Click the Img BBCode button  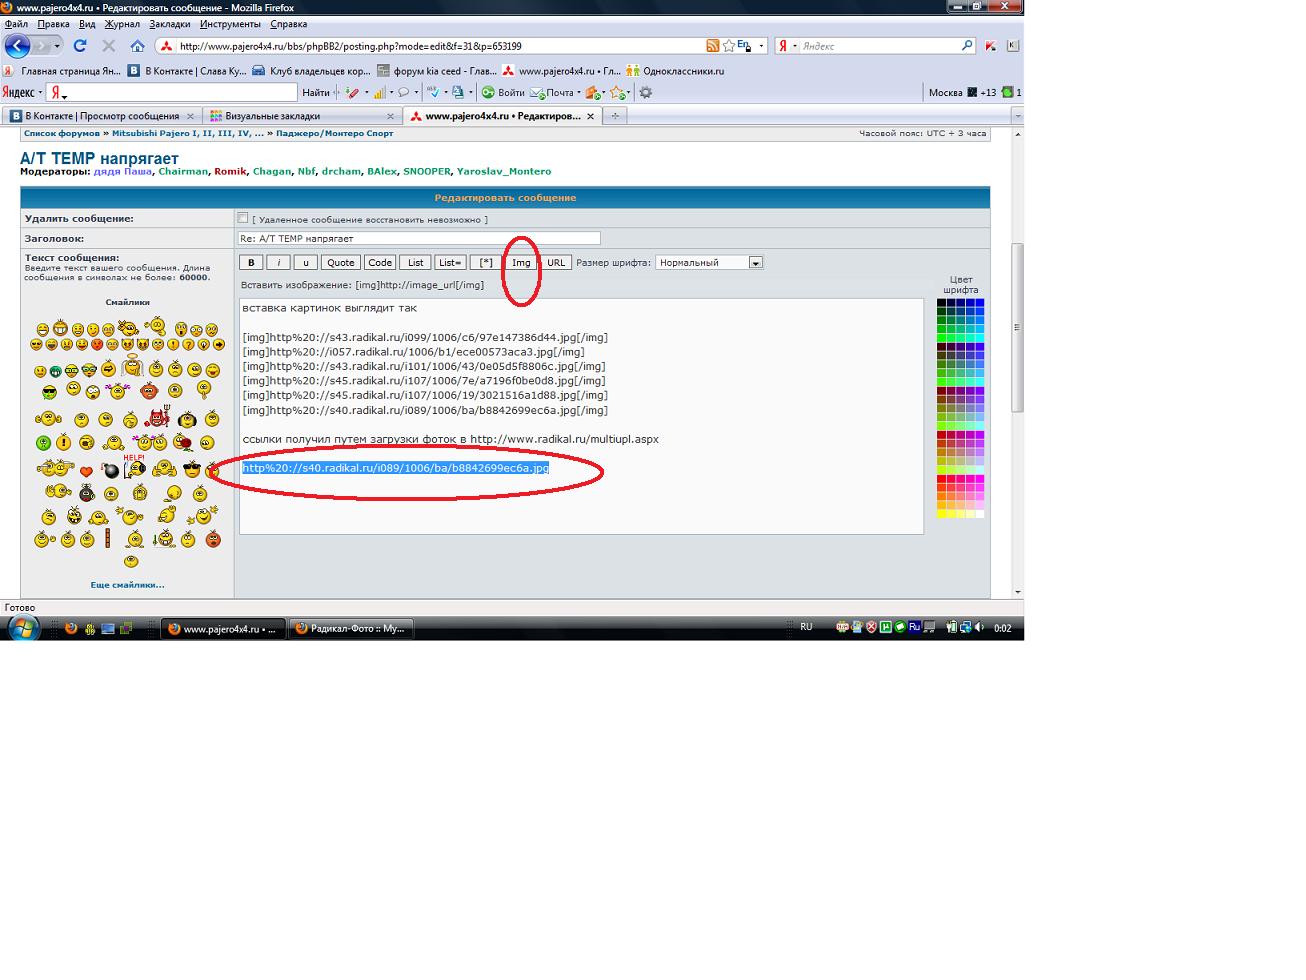tap(521, 263)
